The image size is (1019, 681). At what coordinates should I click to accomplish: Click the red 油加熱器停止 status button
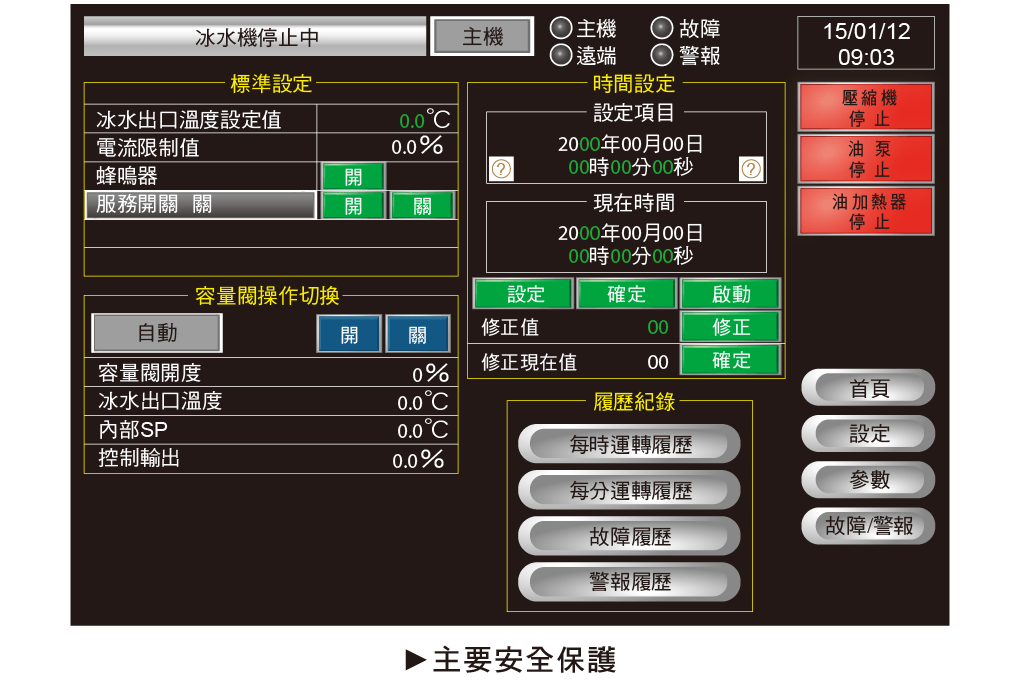[866, 211]
